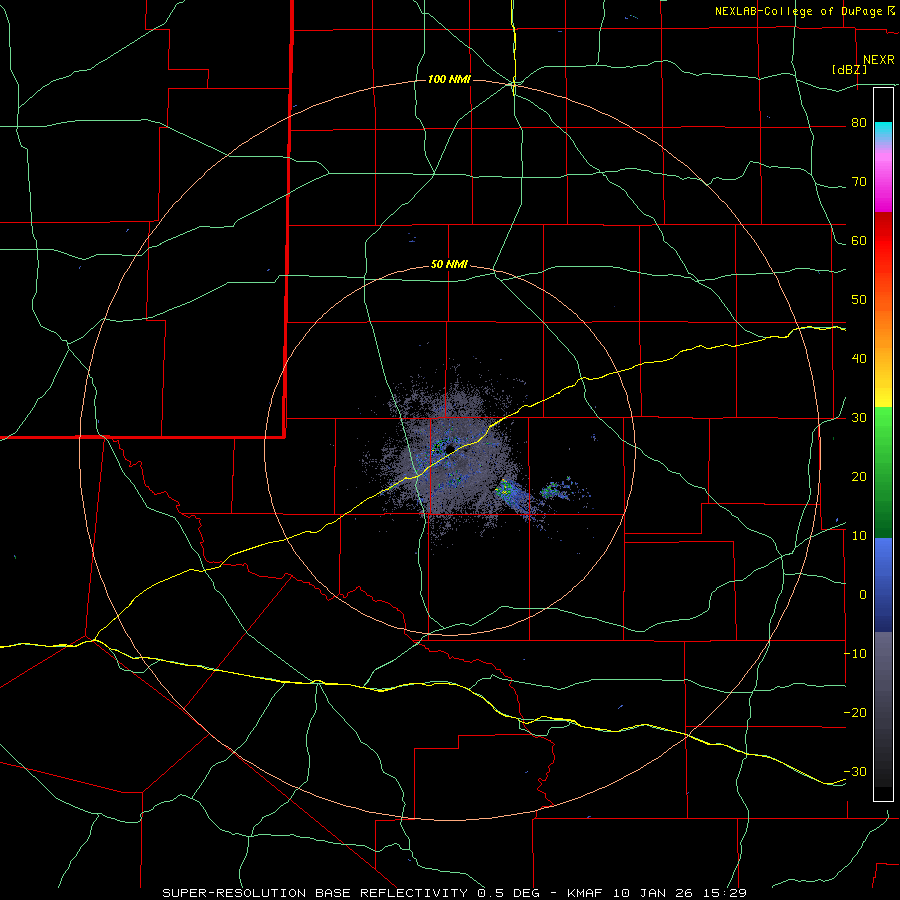
Task: Click the '10 JAN 26 15:29' timestamp
Action: (x=680, y=893)
